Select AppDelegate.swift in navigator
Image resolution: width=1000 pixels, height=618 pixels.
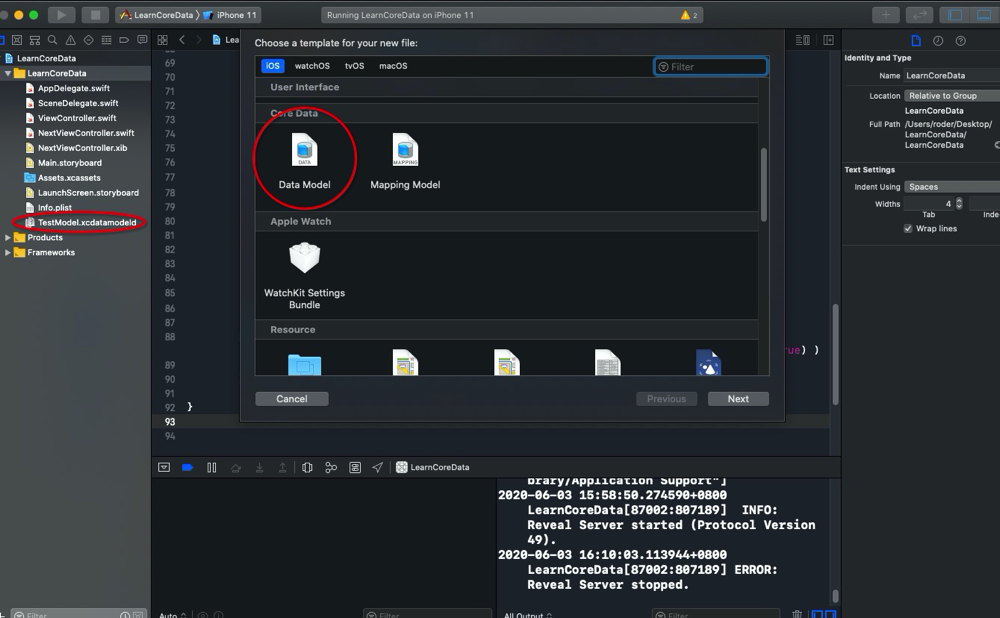pyautogui.click(x=73, y=88)
